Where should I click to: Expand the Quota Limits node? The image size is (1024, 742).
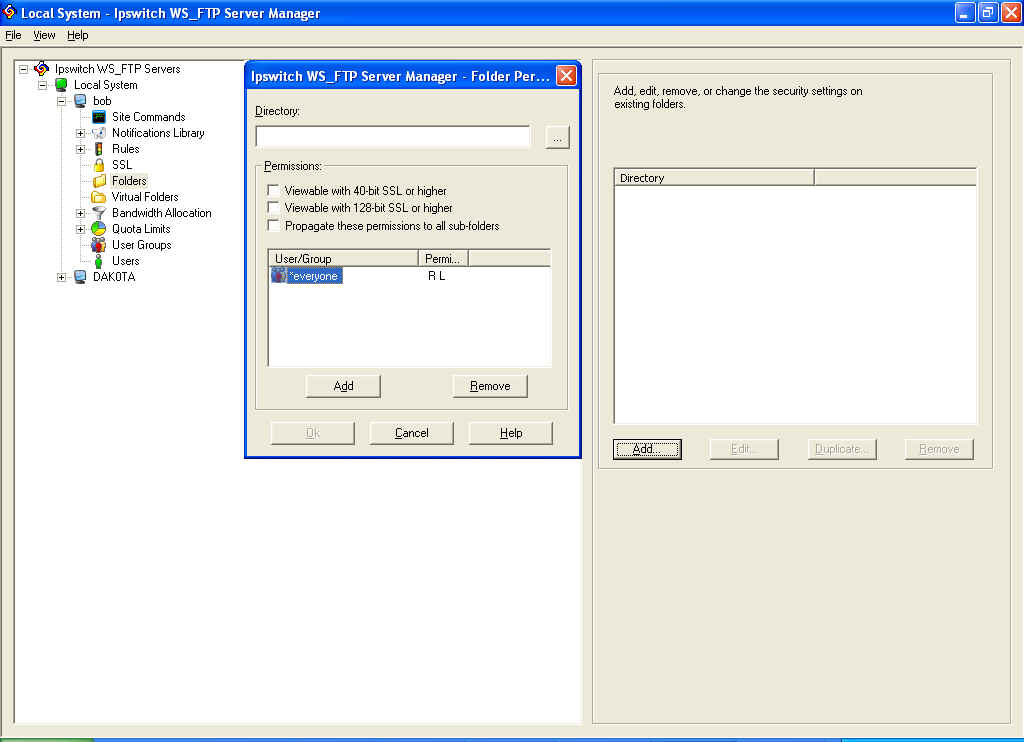point(81,229)
